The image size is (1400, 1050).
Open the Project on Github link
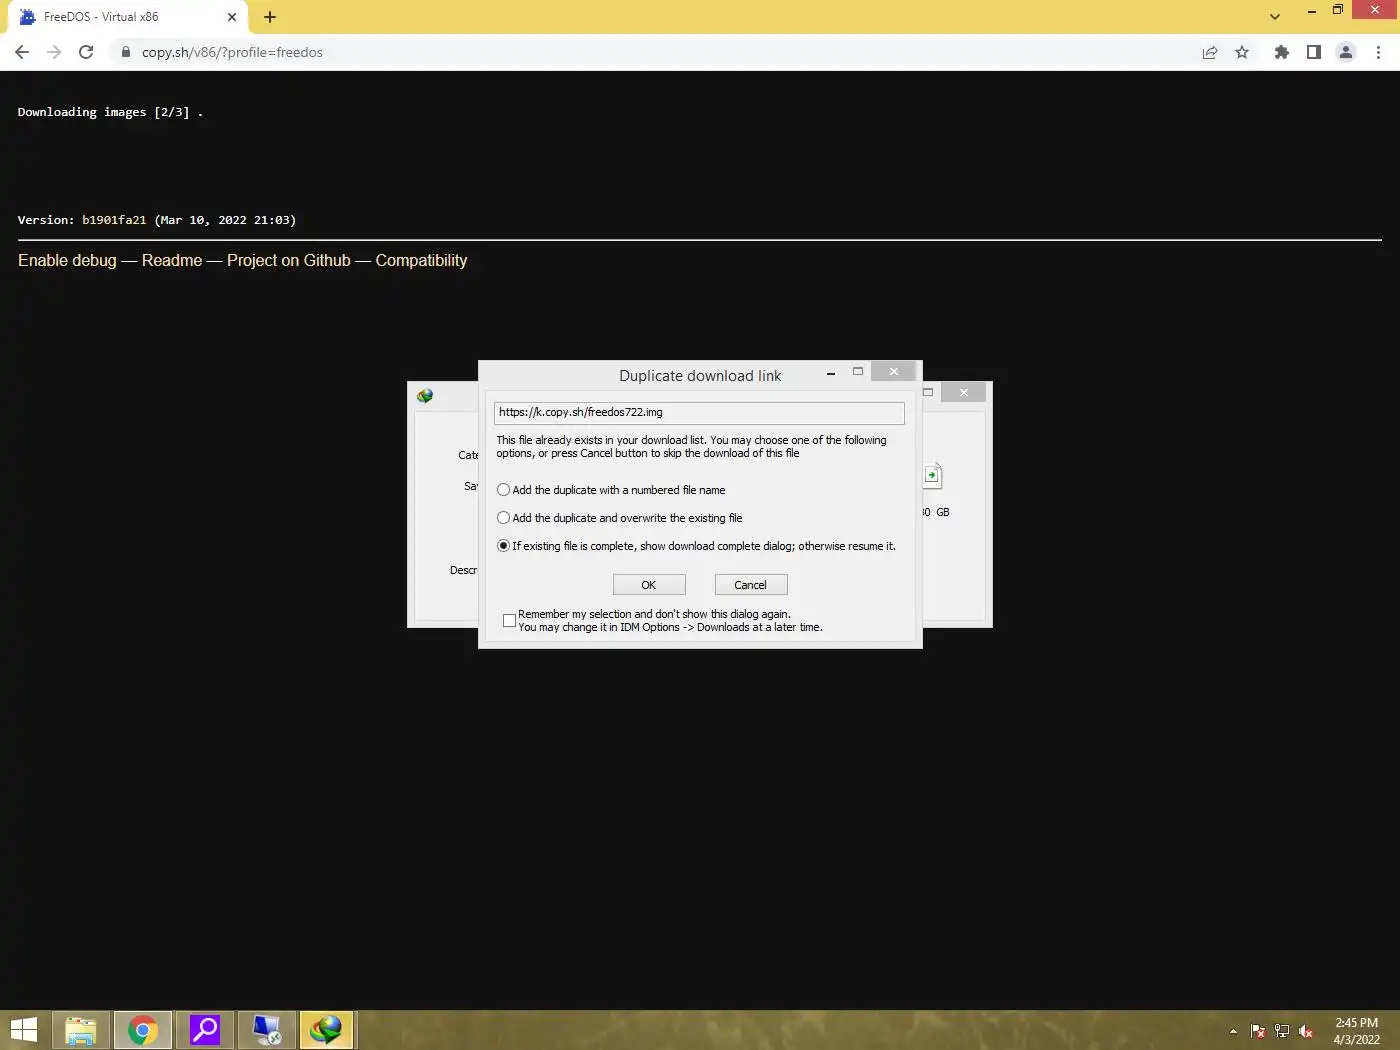click(x=289, y=260)
